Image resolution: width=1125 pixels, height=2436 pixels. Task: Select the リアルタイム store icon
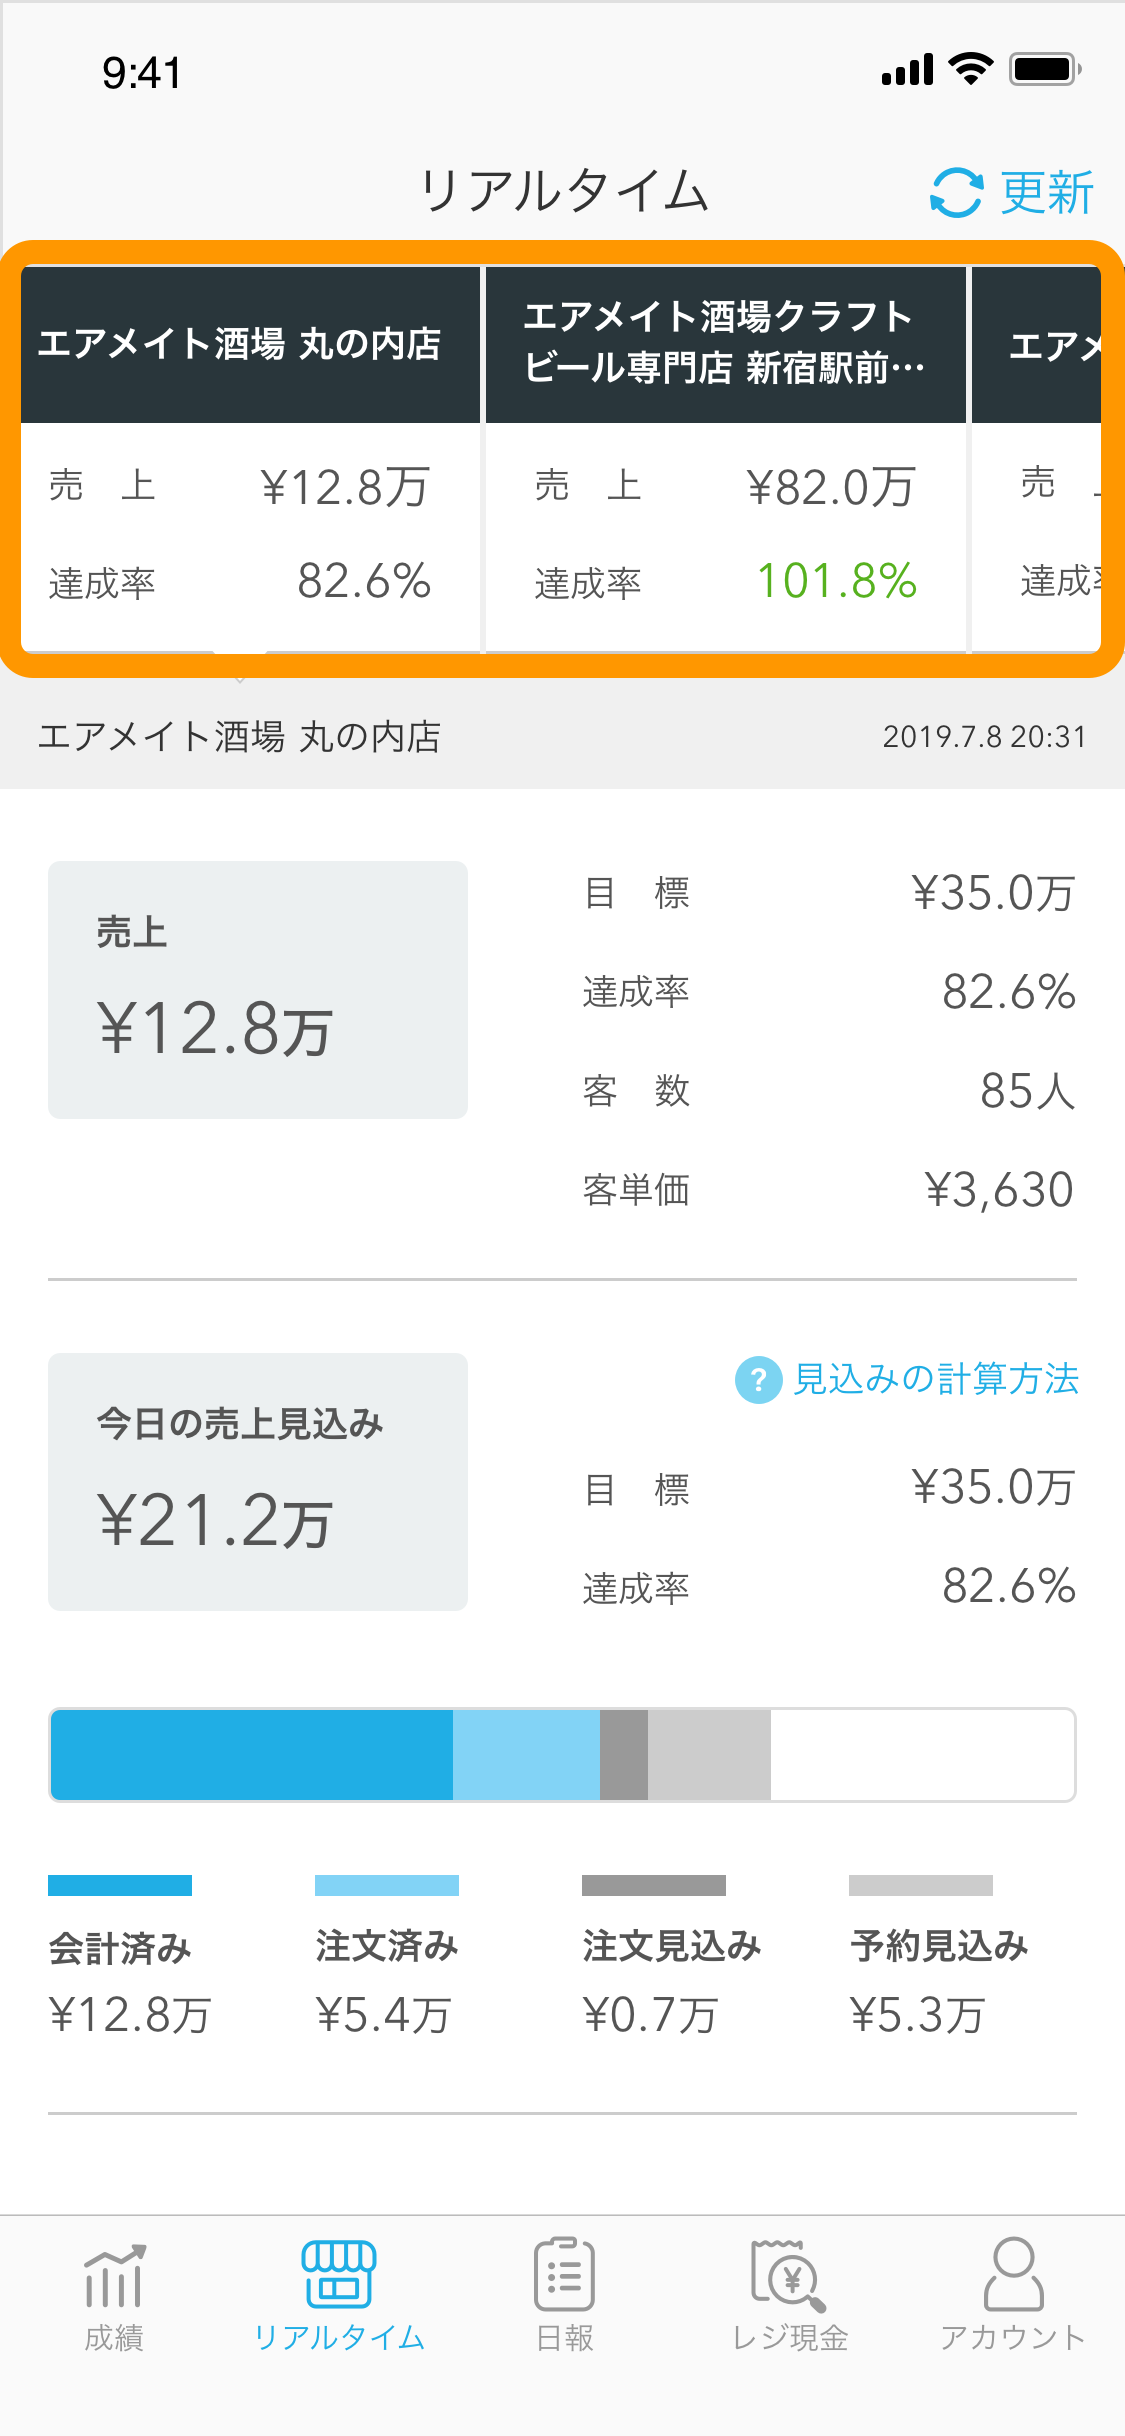click(x=339, y=2274)
